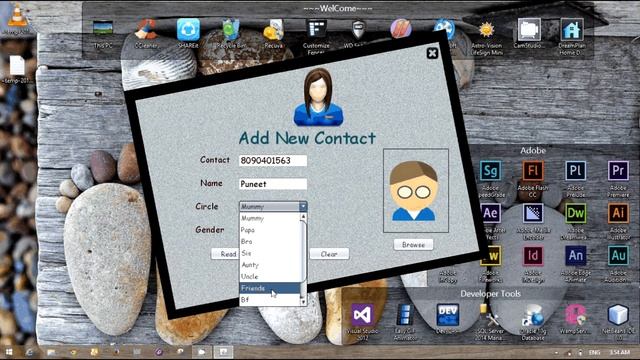Collapse the Circle combo box arrow

(x=303, y=207)
